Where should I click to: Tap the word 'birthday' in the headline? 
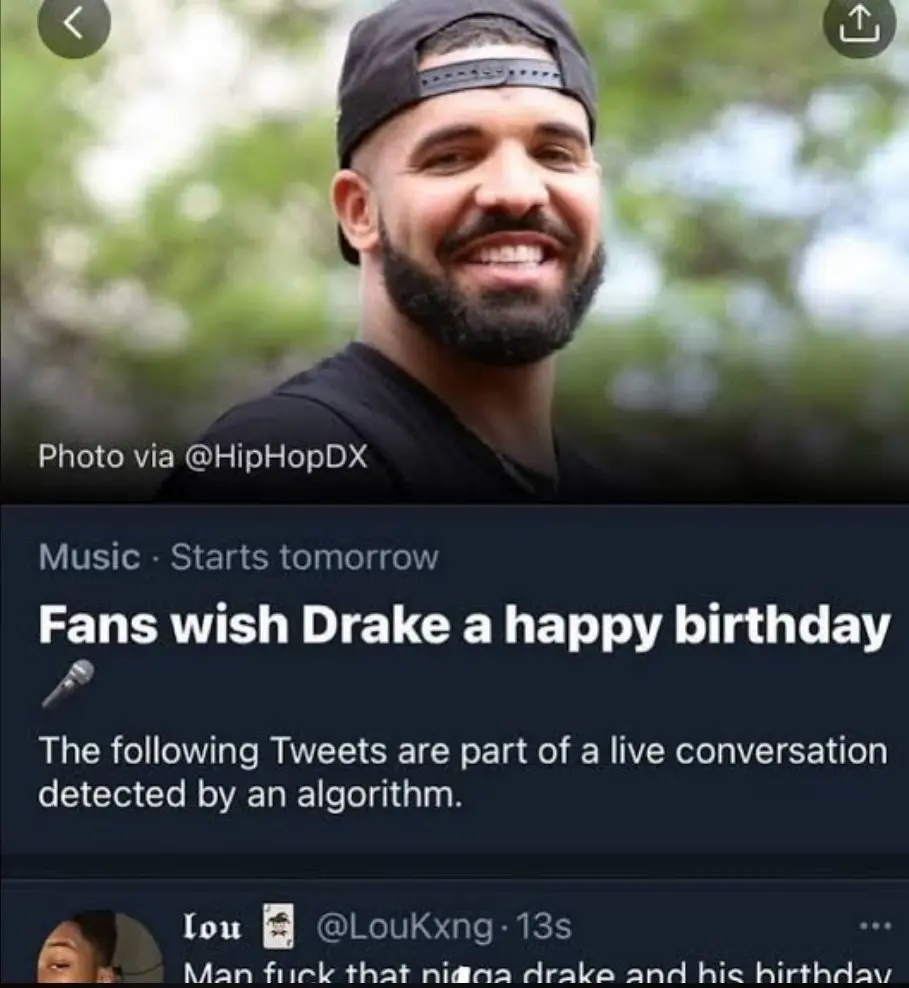click(782, 625)
